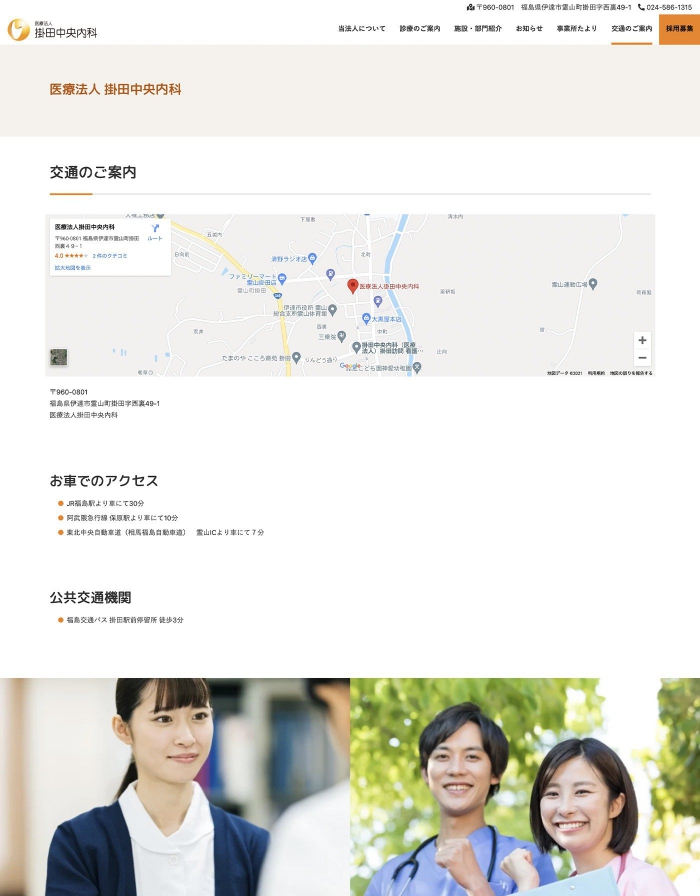Click the 清野ラジオ店 shop marker
This screenshot has height=896, width=700.
tap(312, 259)
